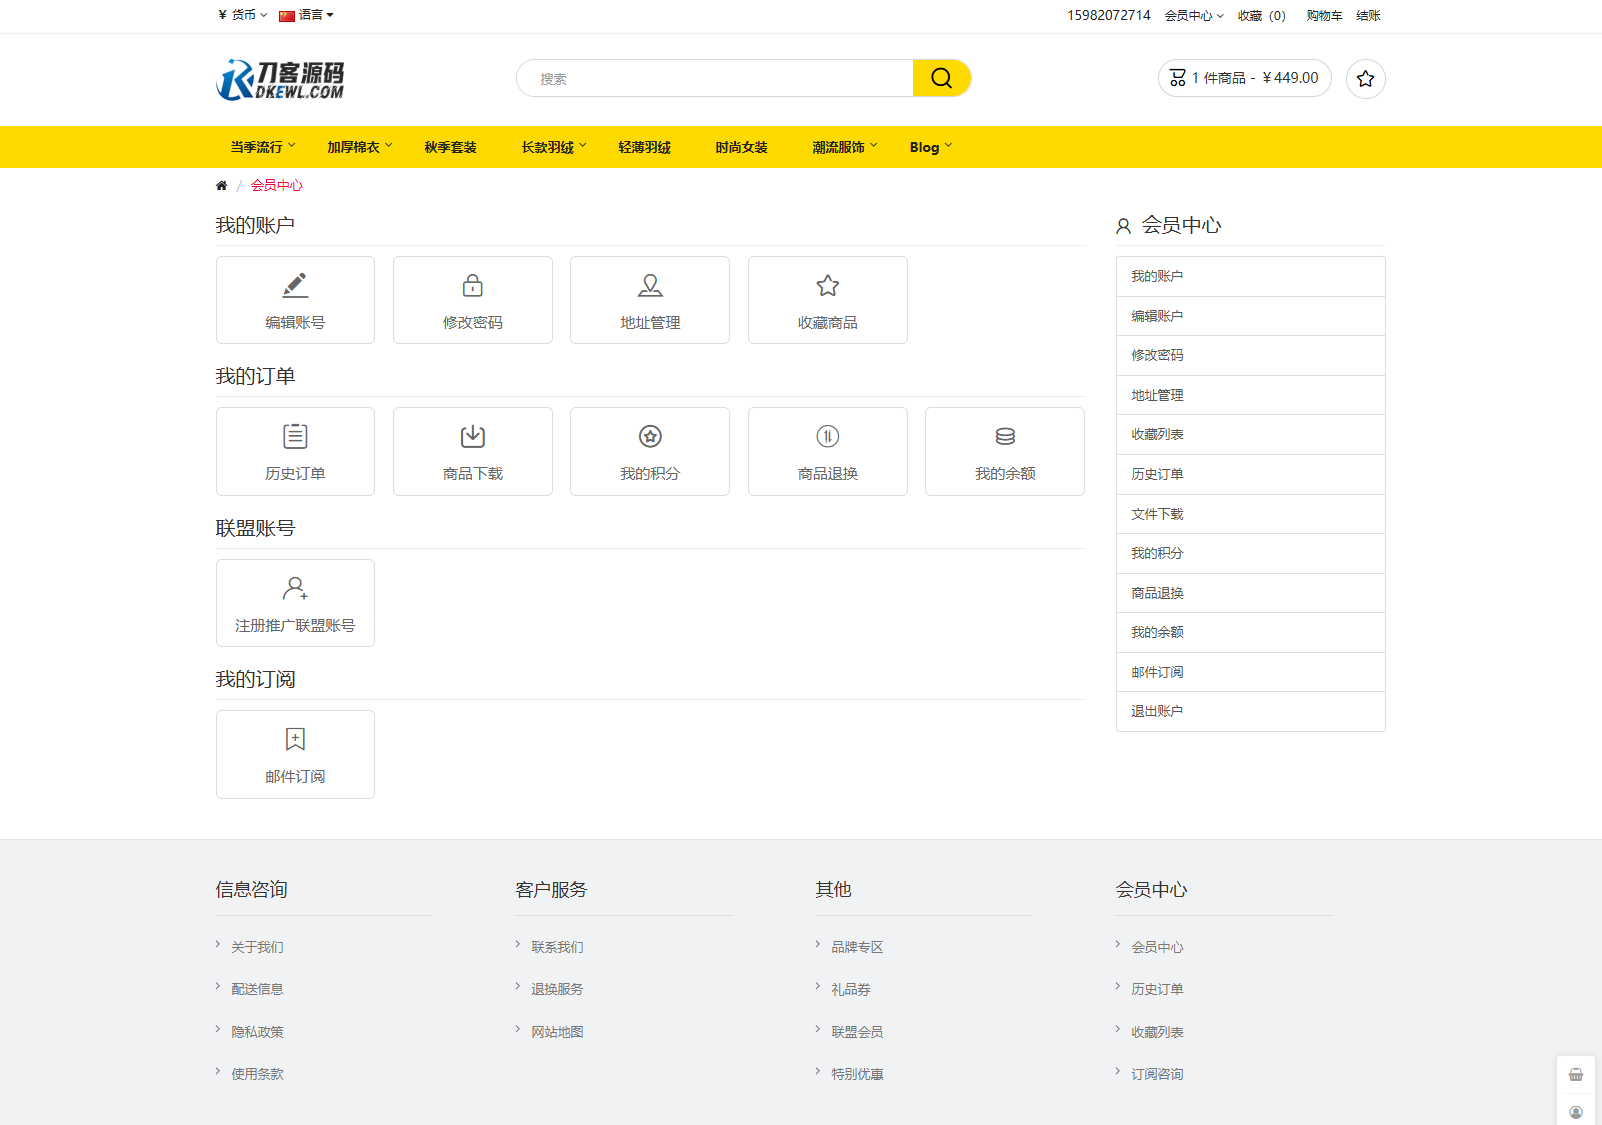Select the search magnifier button
Screen dimensions: 1602x1125
(x=941, y=77)
